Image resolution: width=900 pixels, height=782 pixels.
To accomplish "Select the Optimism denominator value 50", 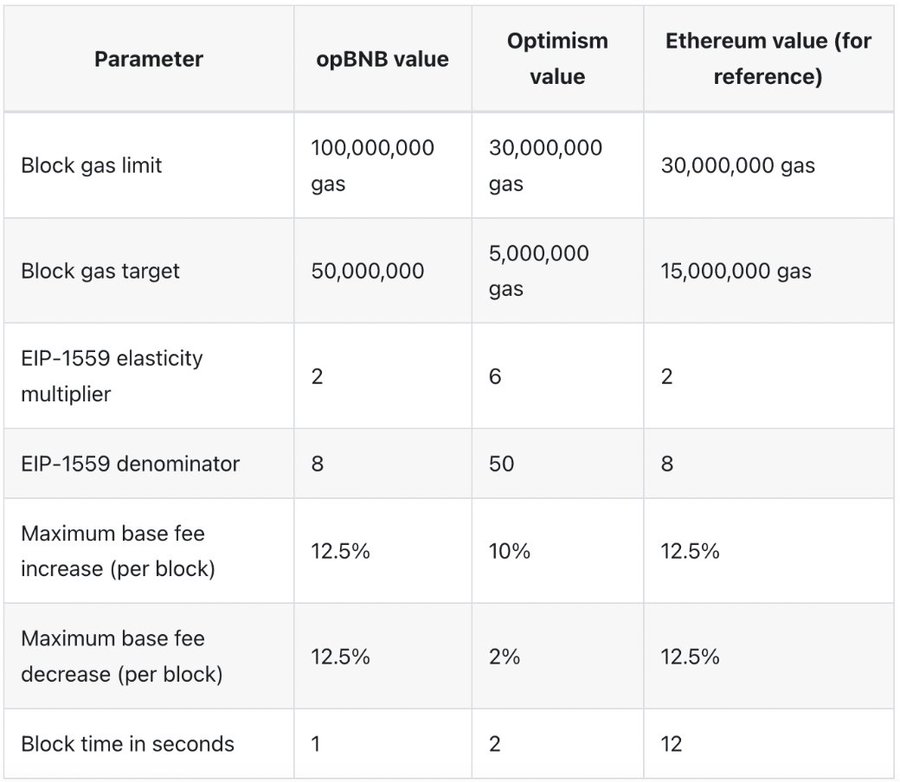I will (x=501, y=464).
